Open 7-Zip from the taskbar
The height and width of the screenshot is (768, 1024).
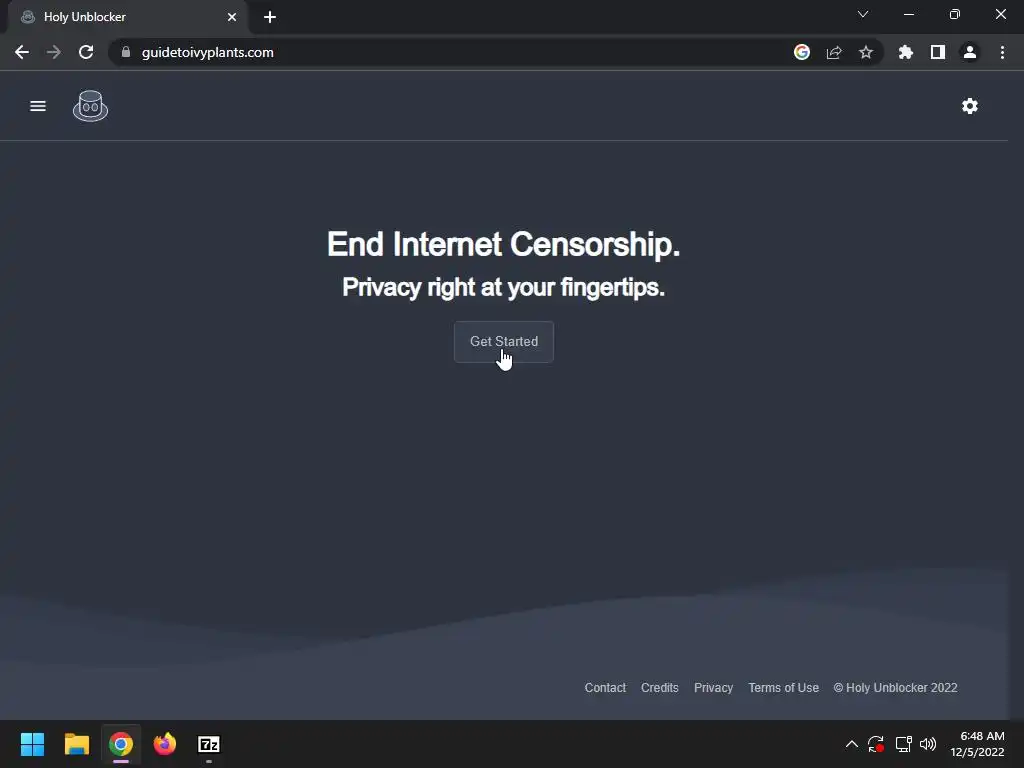pos(208,744)
